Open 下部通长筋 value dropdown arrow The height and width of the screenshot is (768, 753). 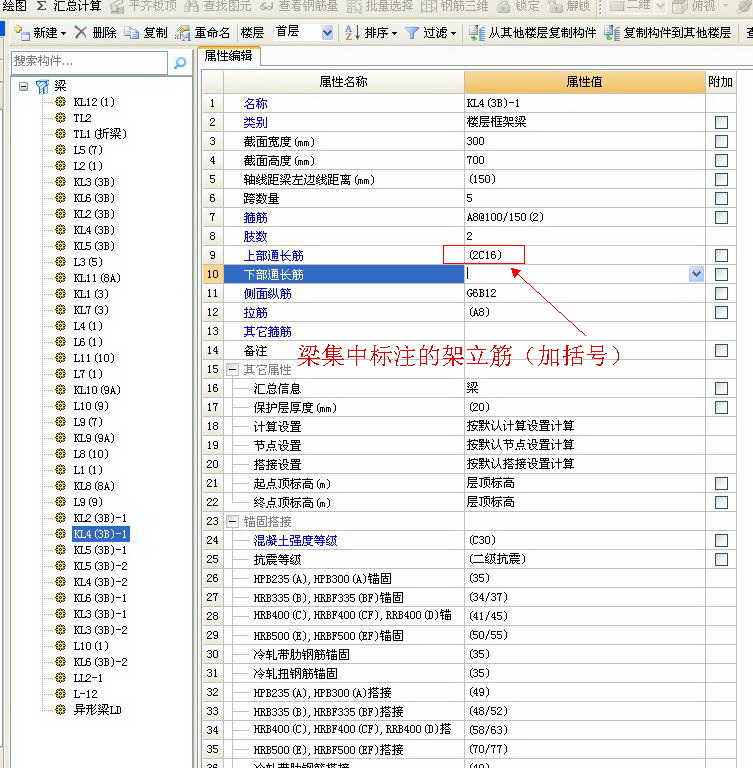(x=696, y=274)
